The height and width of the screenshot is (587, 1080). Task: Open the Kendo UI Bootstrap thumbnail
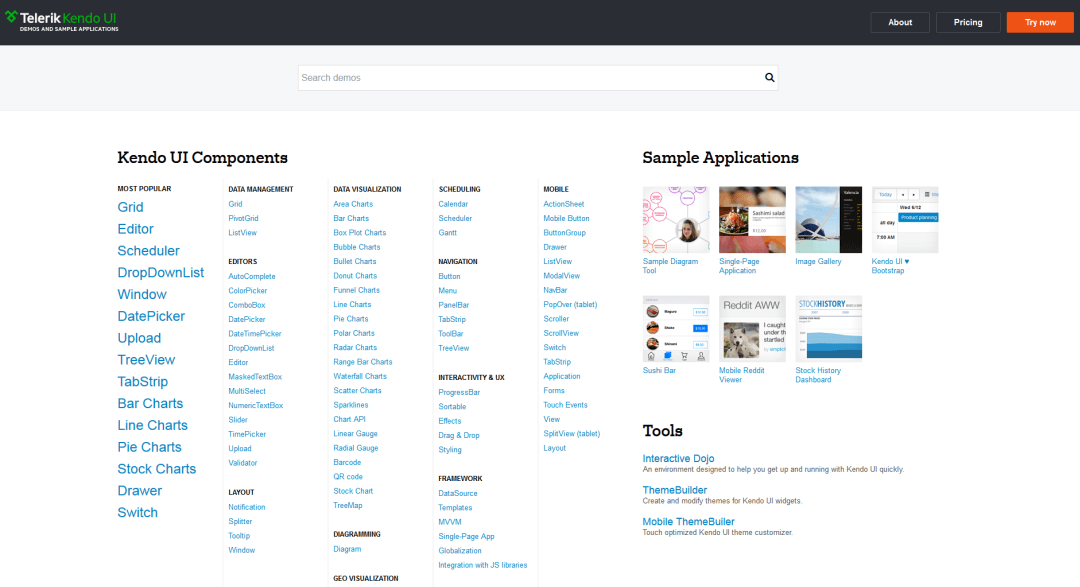point(905,220)
